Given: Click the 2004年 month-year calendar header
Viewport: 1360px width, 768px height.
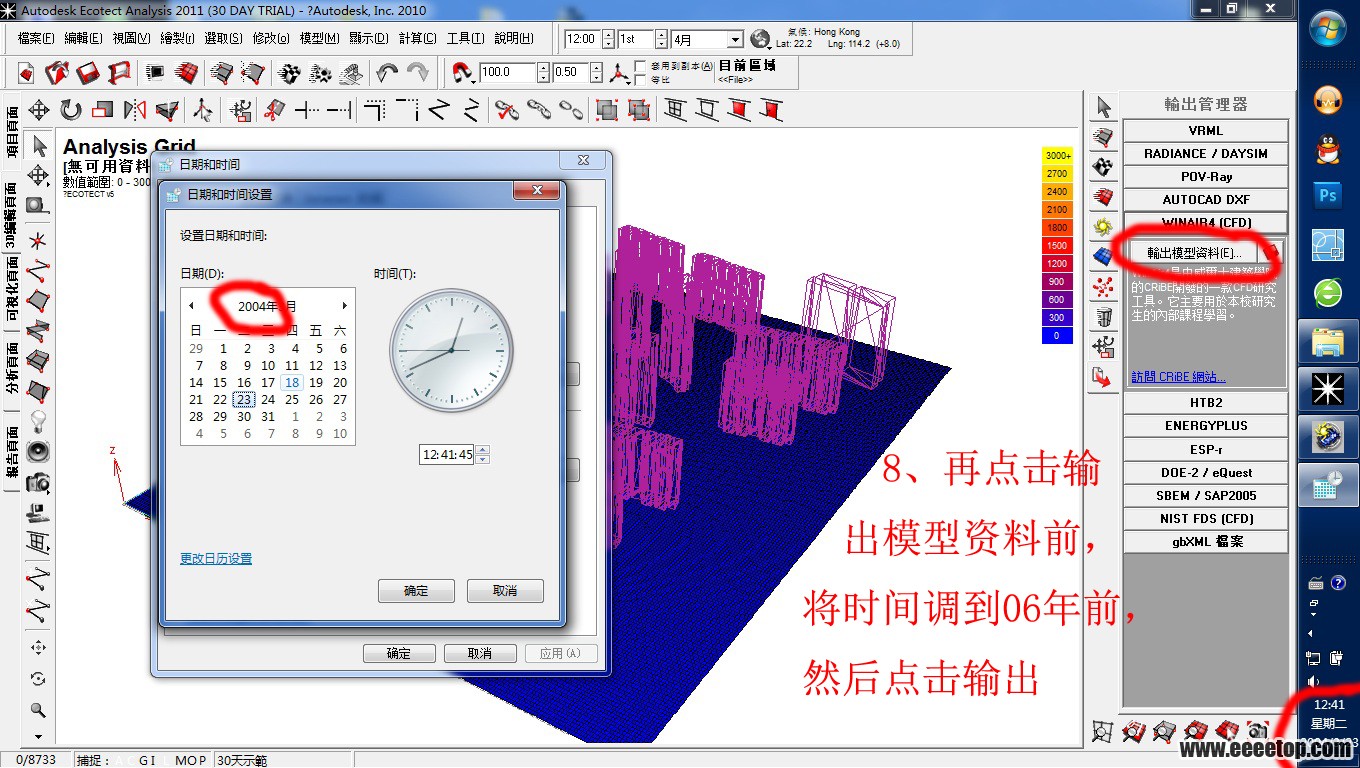Looking at the screenshot, I should (x=267, y=306).
